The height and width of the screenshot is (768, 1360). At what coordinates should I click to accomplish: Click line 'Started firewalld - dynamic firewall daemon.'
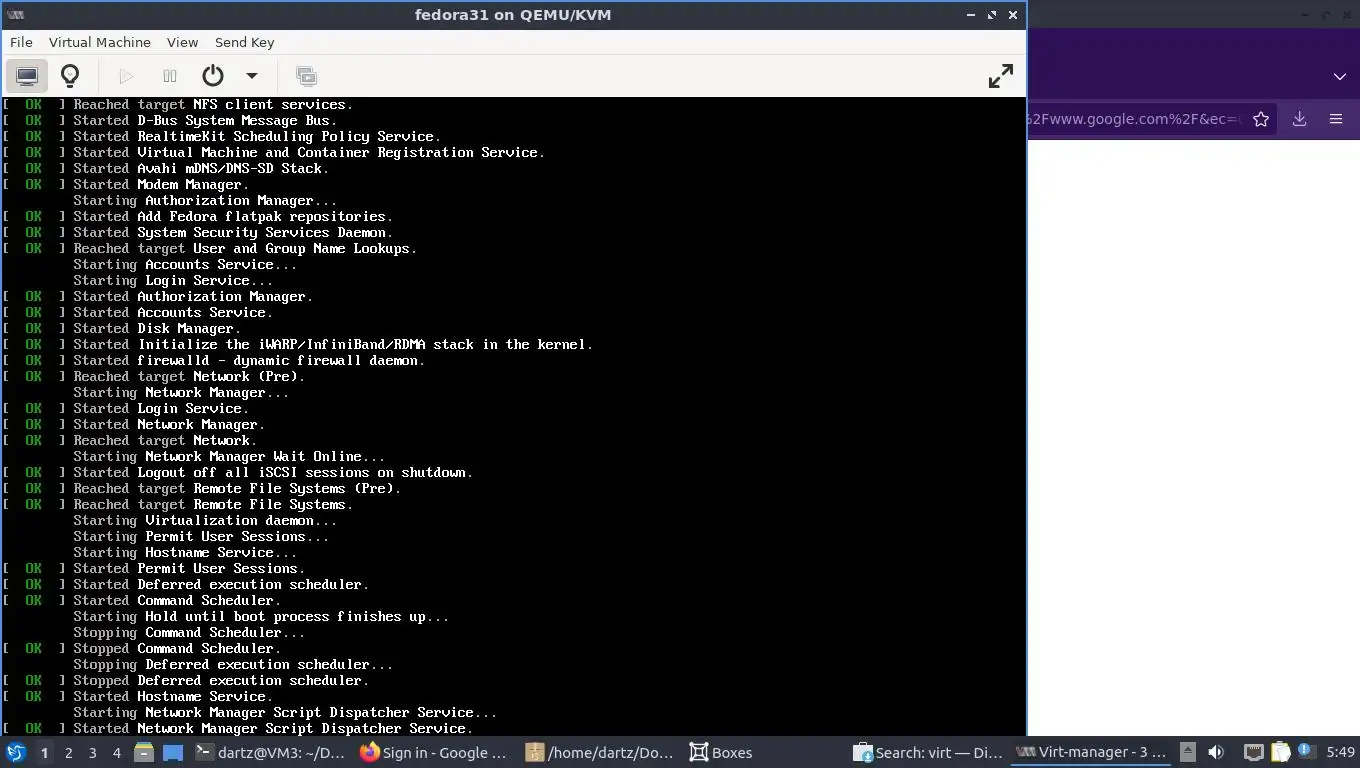coord(249,361)
